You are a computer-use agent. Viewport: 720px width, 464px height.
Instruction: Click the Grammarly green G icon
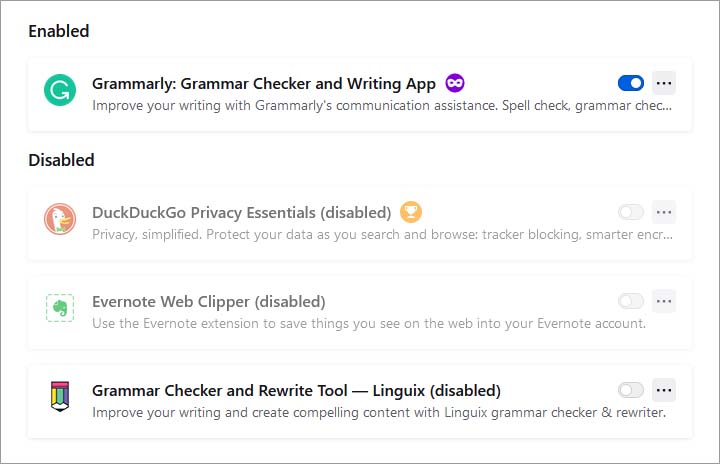[60, 93]
